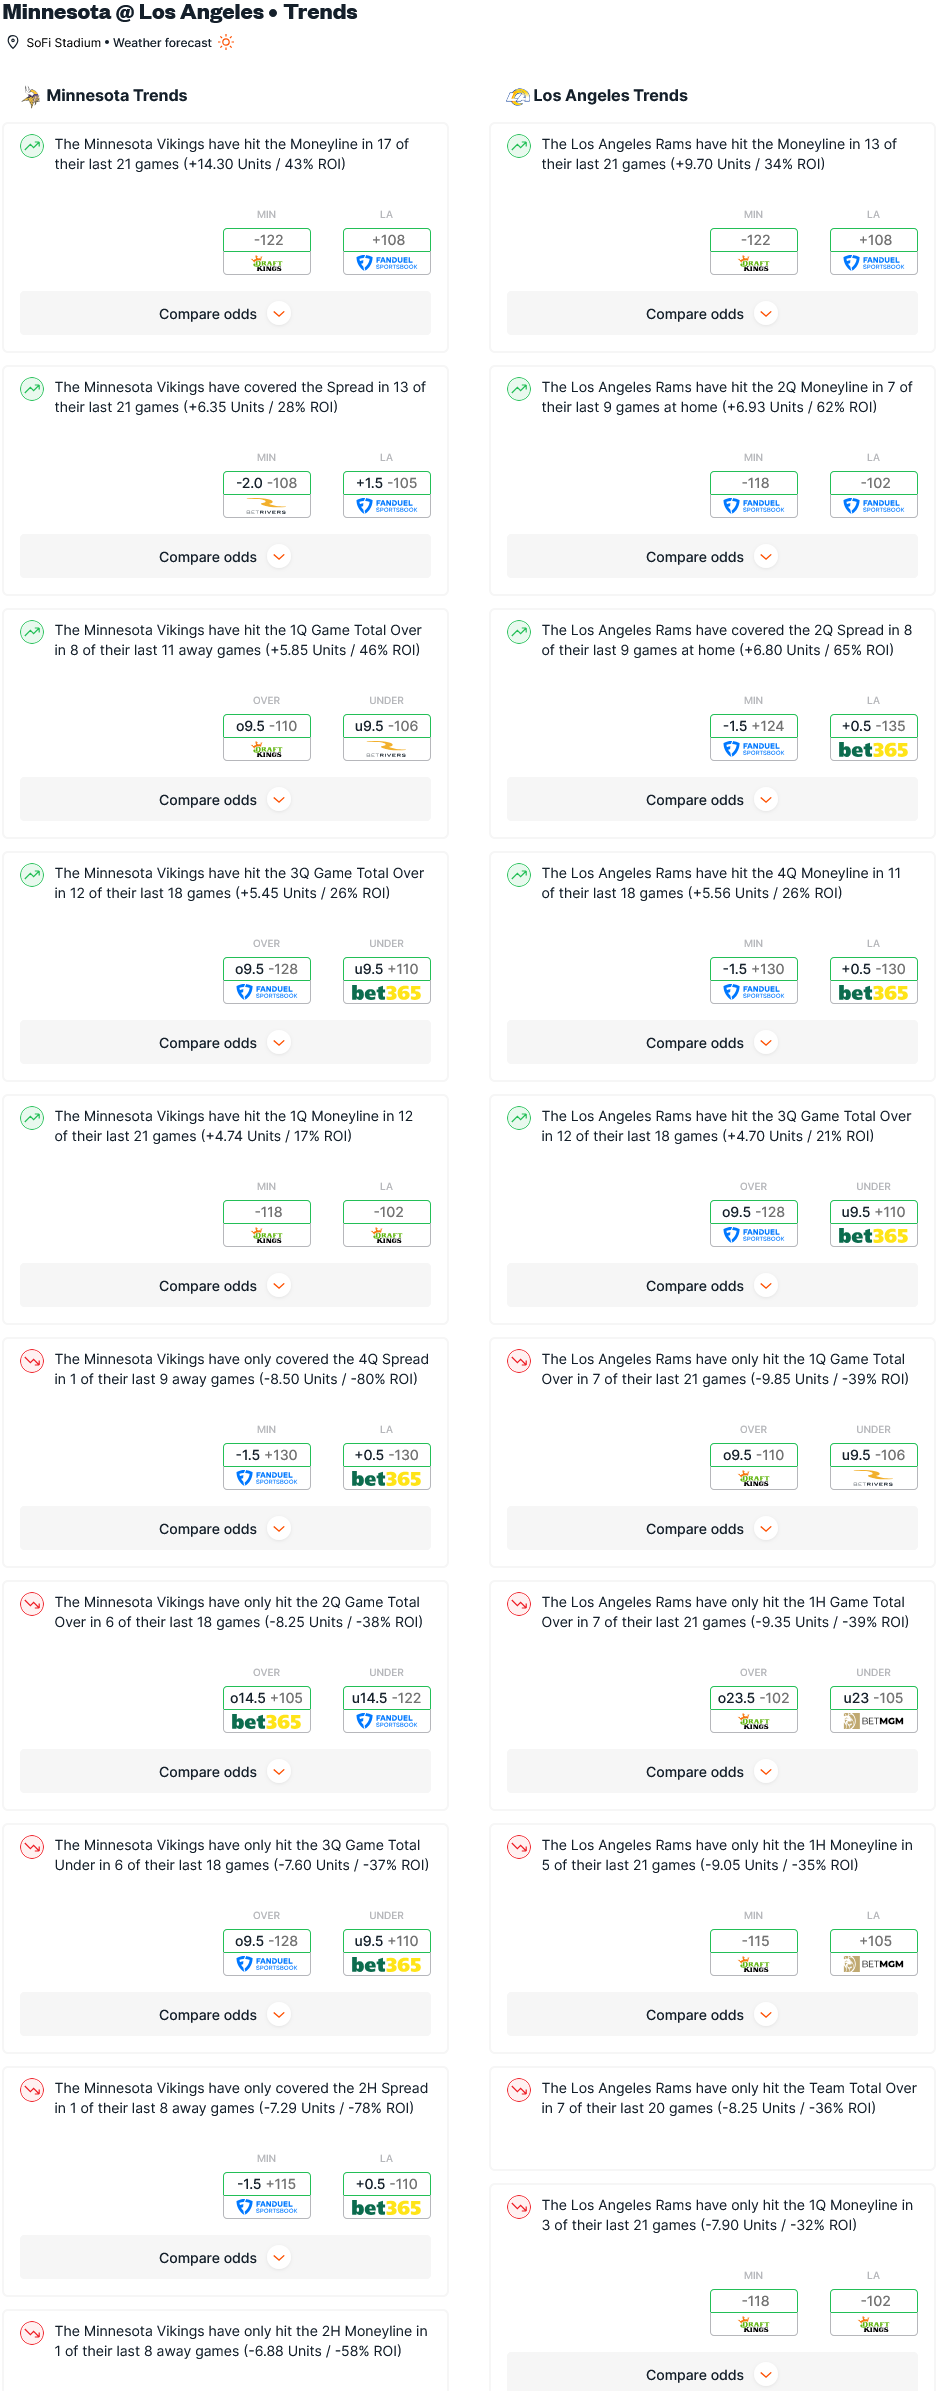Click green trend-up icon for Rams 2Q Spread
This screenshot has width=939, height=2391.
(x=519, y=632)
